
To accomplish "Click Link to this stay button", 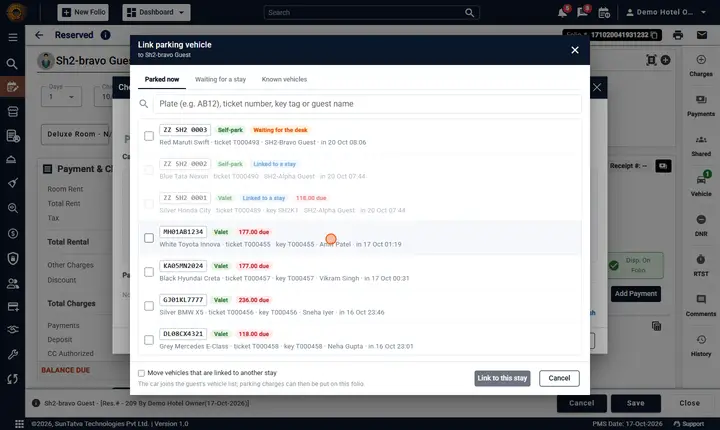I will coord(502,378).
